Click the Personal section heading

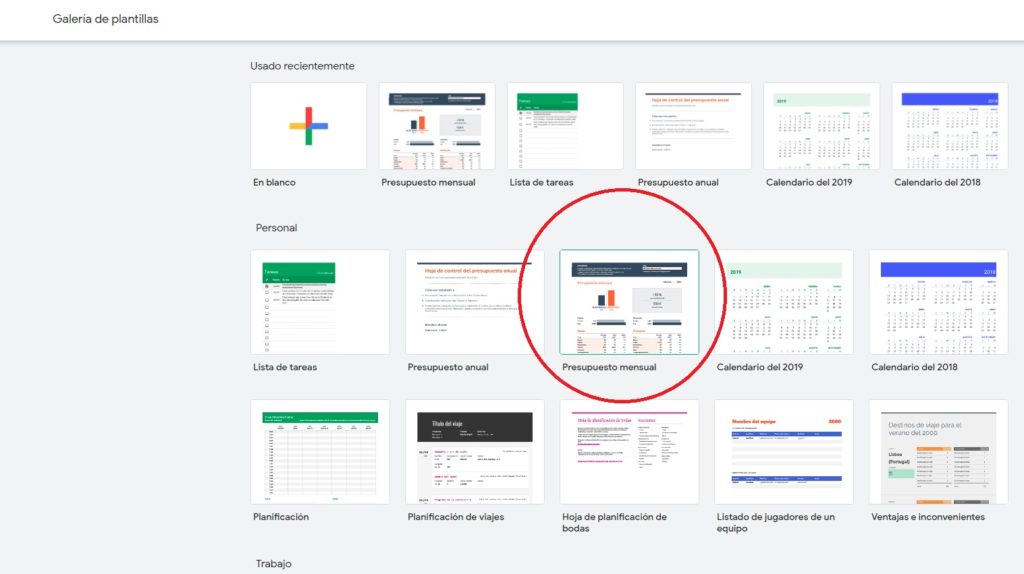276,228
